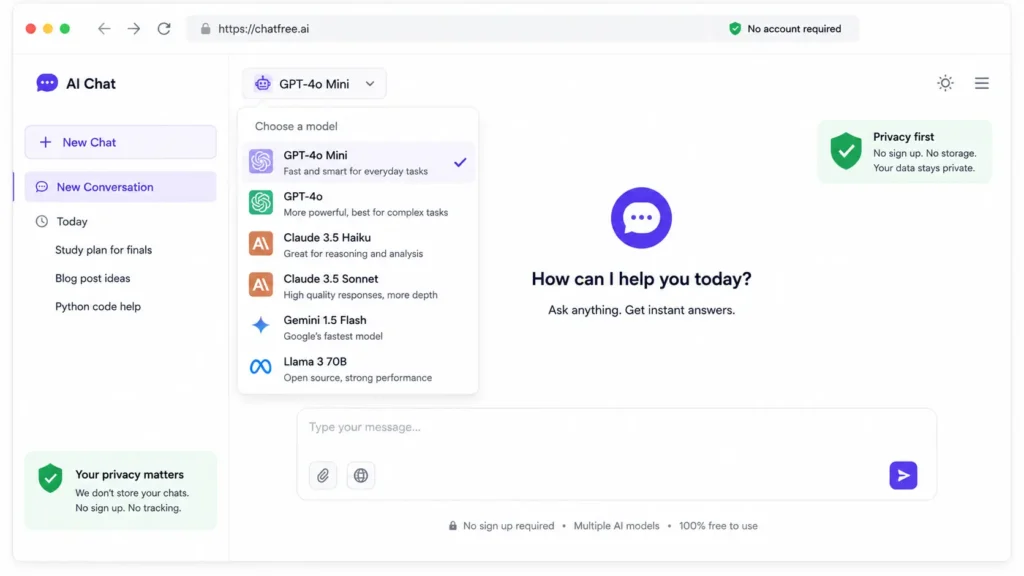Click the No account required label
Viewport: 1024px width, 576px height.
click(x=794, y=29)
